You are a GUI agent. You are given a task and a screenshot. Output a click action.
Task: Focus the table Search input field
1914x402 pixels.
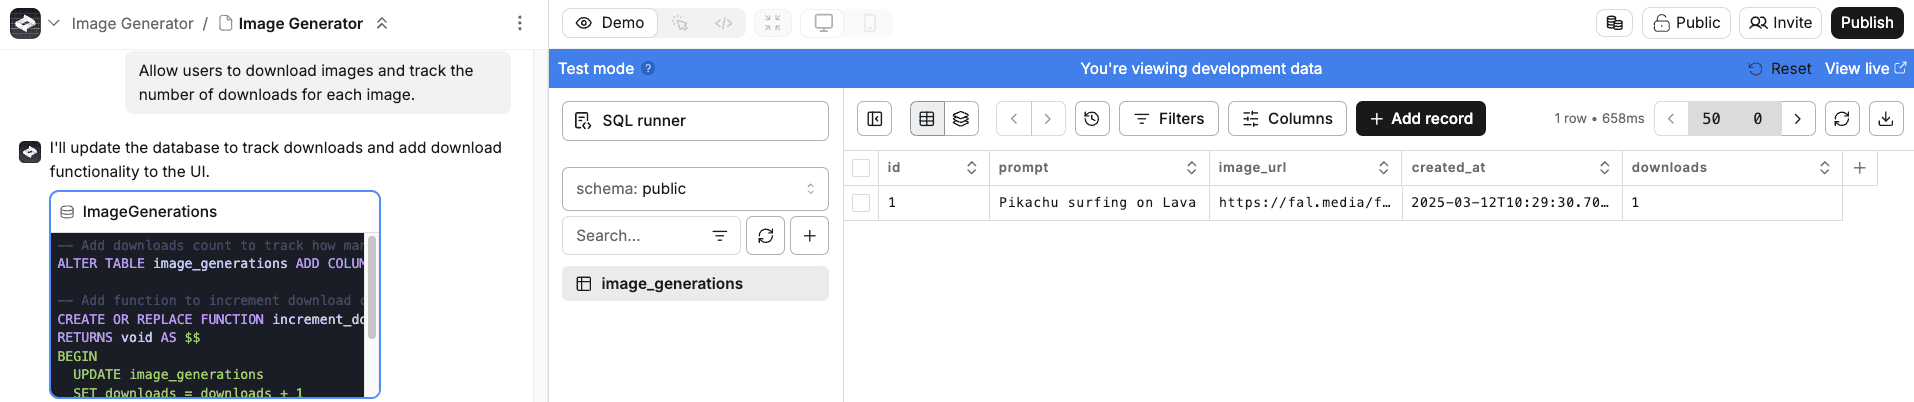[x=640, y=236]
